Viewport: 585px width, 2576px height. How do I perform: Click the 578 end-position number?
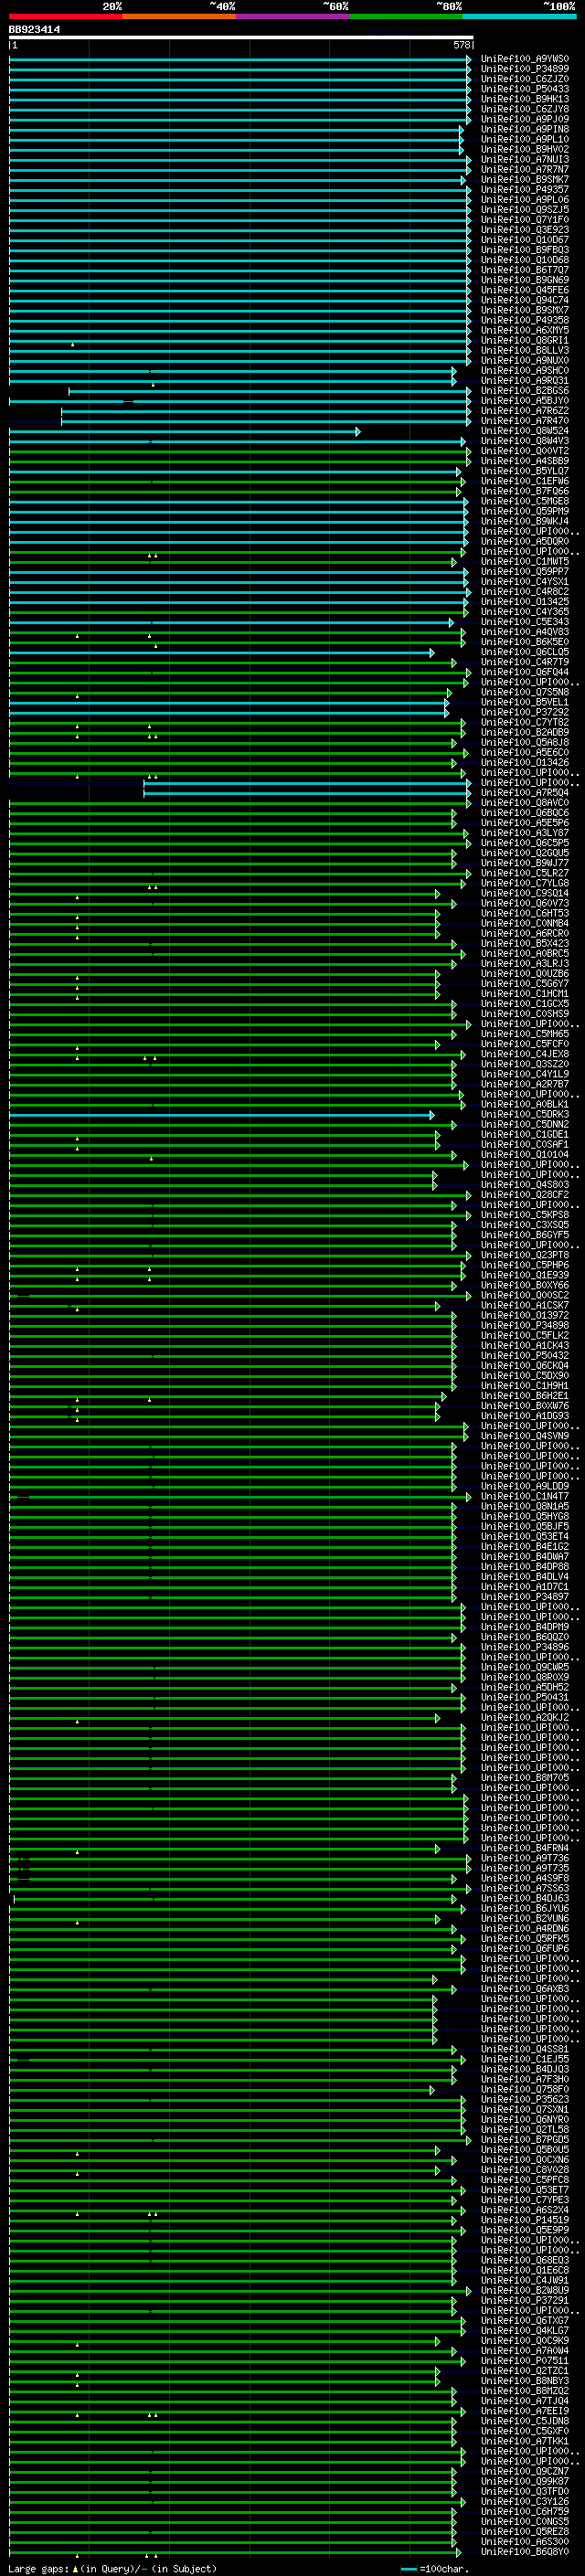(x=462, y=45)
